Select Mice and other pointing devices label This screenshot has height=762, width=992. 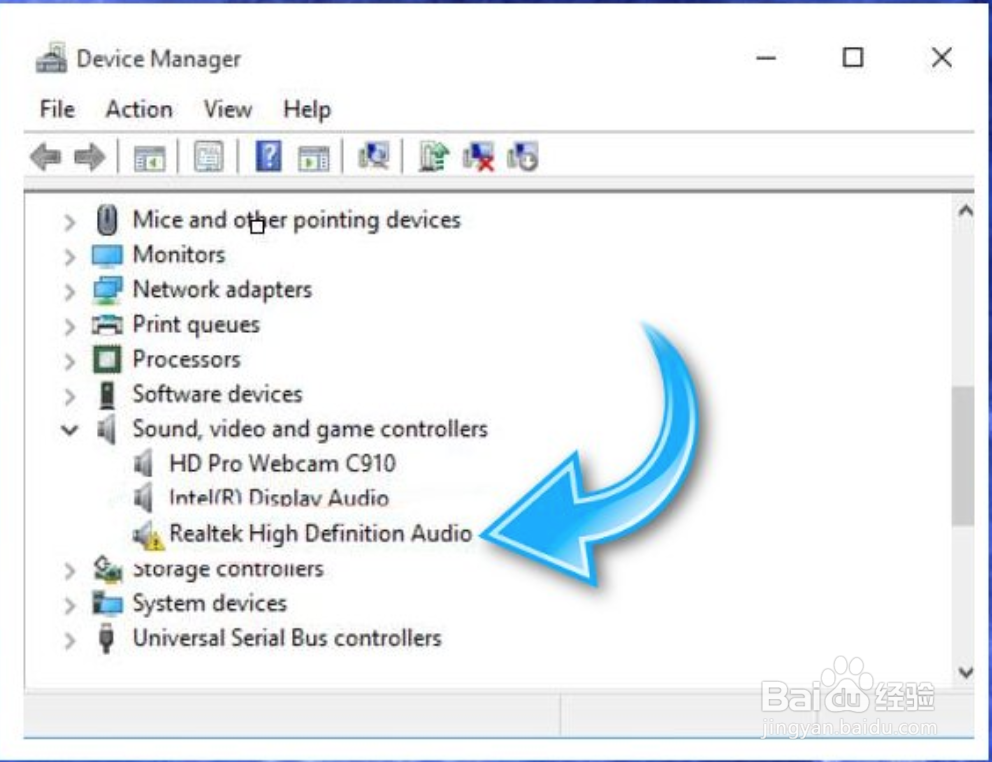tap(297, 220)
